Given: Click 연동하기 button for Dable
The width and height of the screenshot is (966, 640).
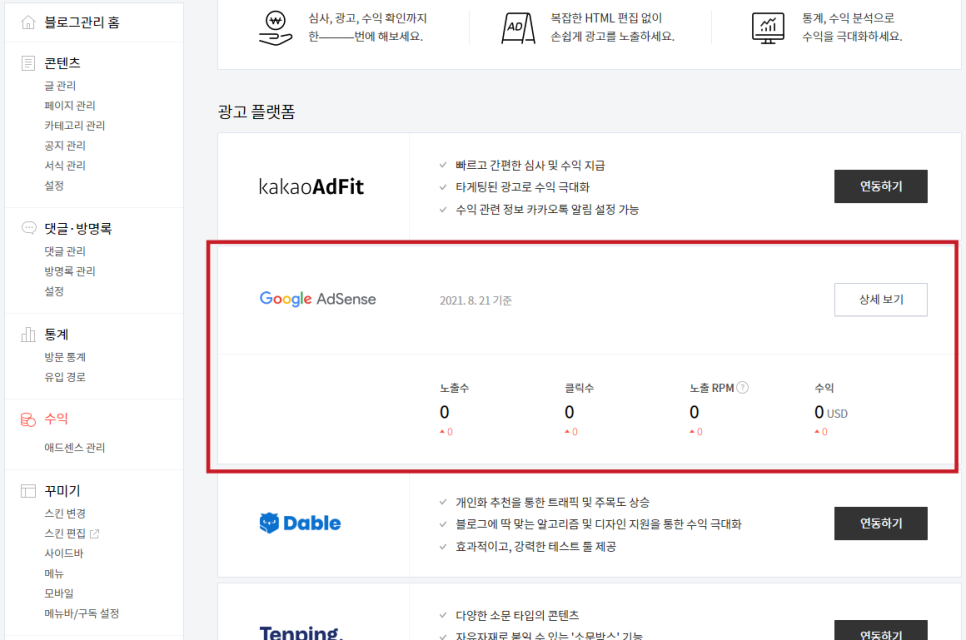Looking at the screenshot, I should 880,523.
